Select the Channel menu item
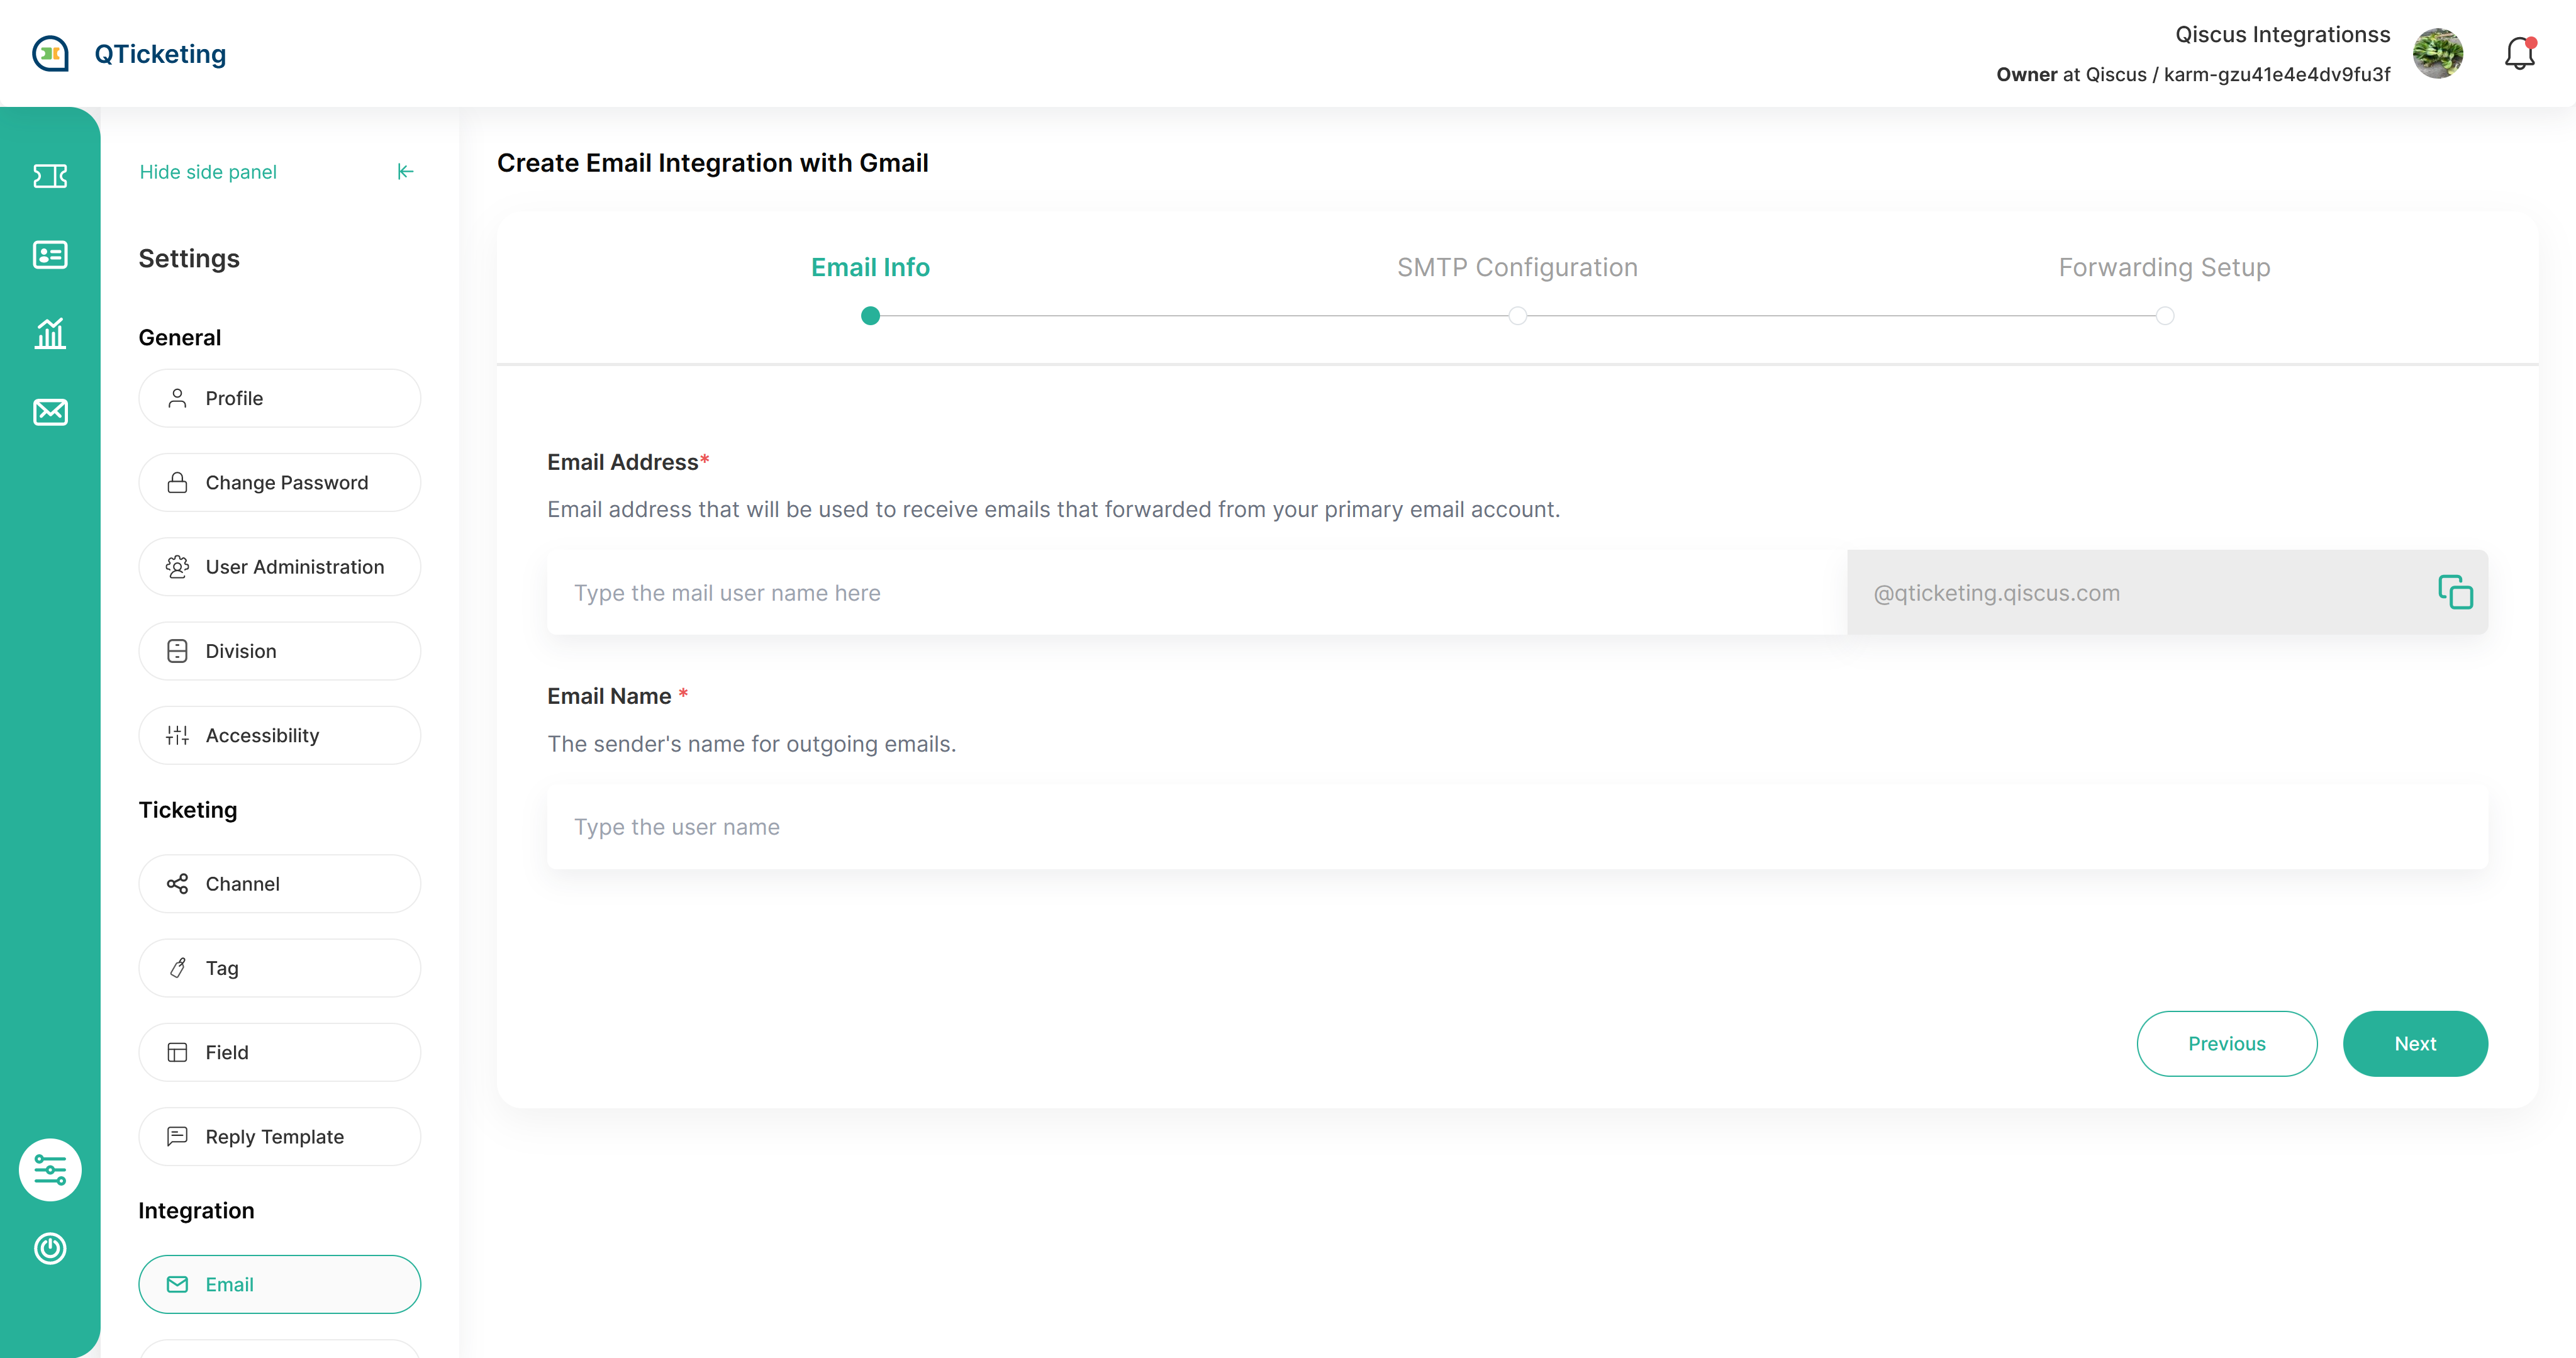 coord(279,884)
